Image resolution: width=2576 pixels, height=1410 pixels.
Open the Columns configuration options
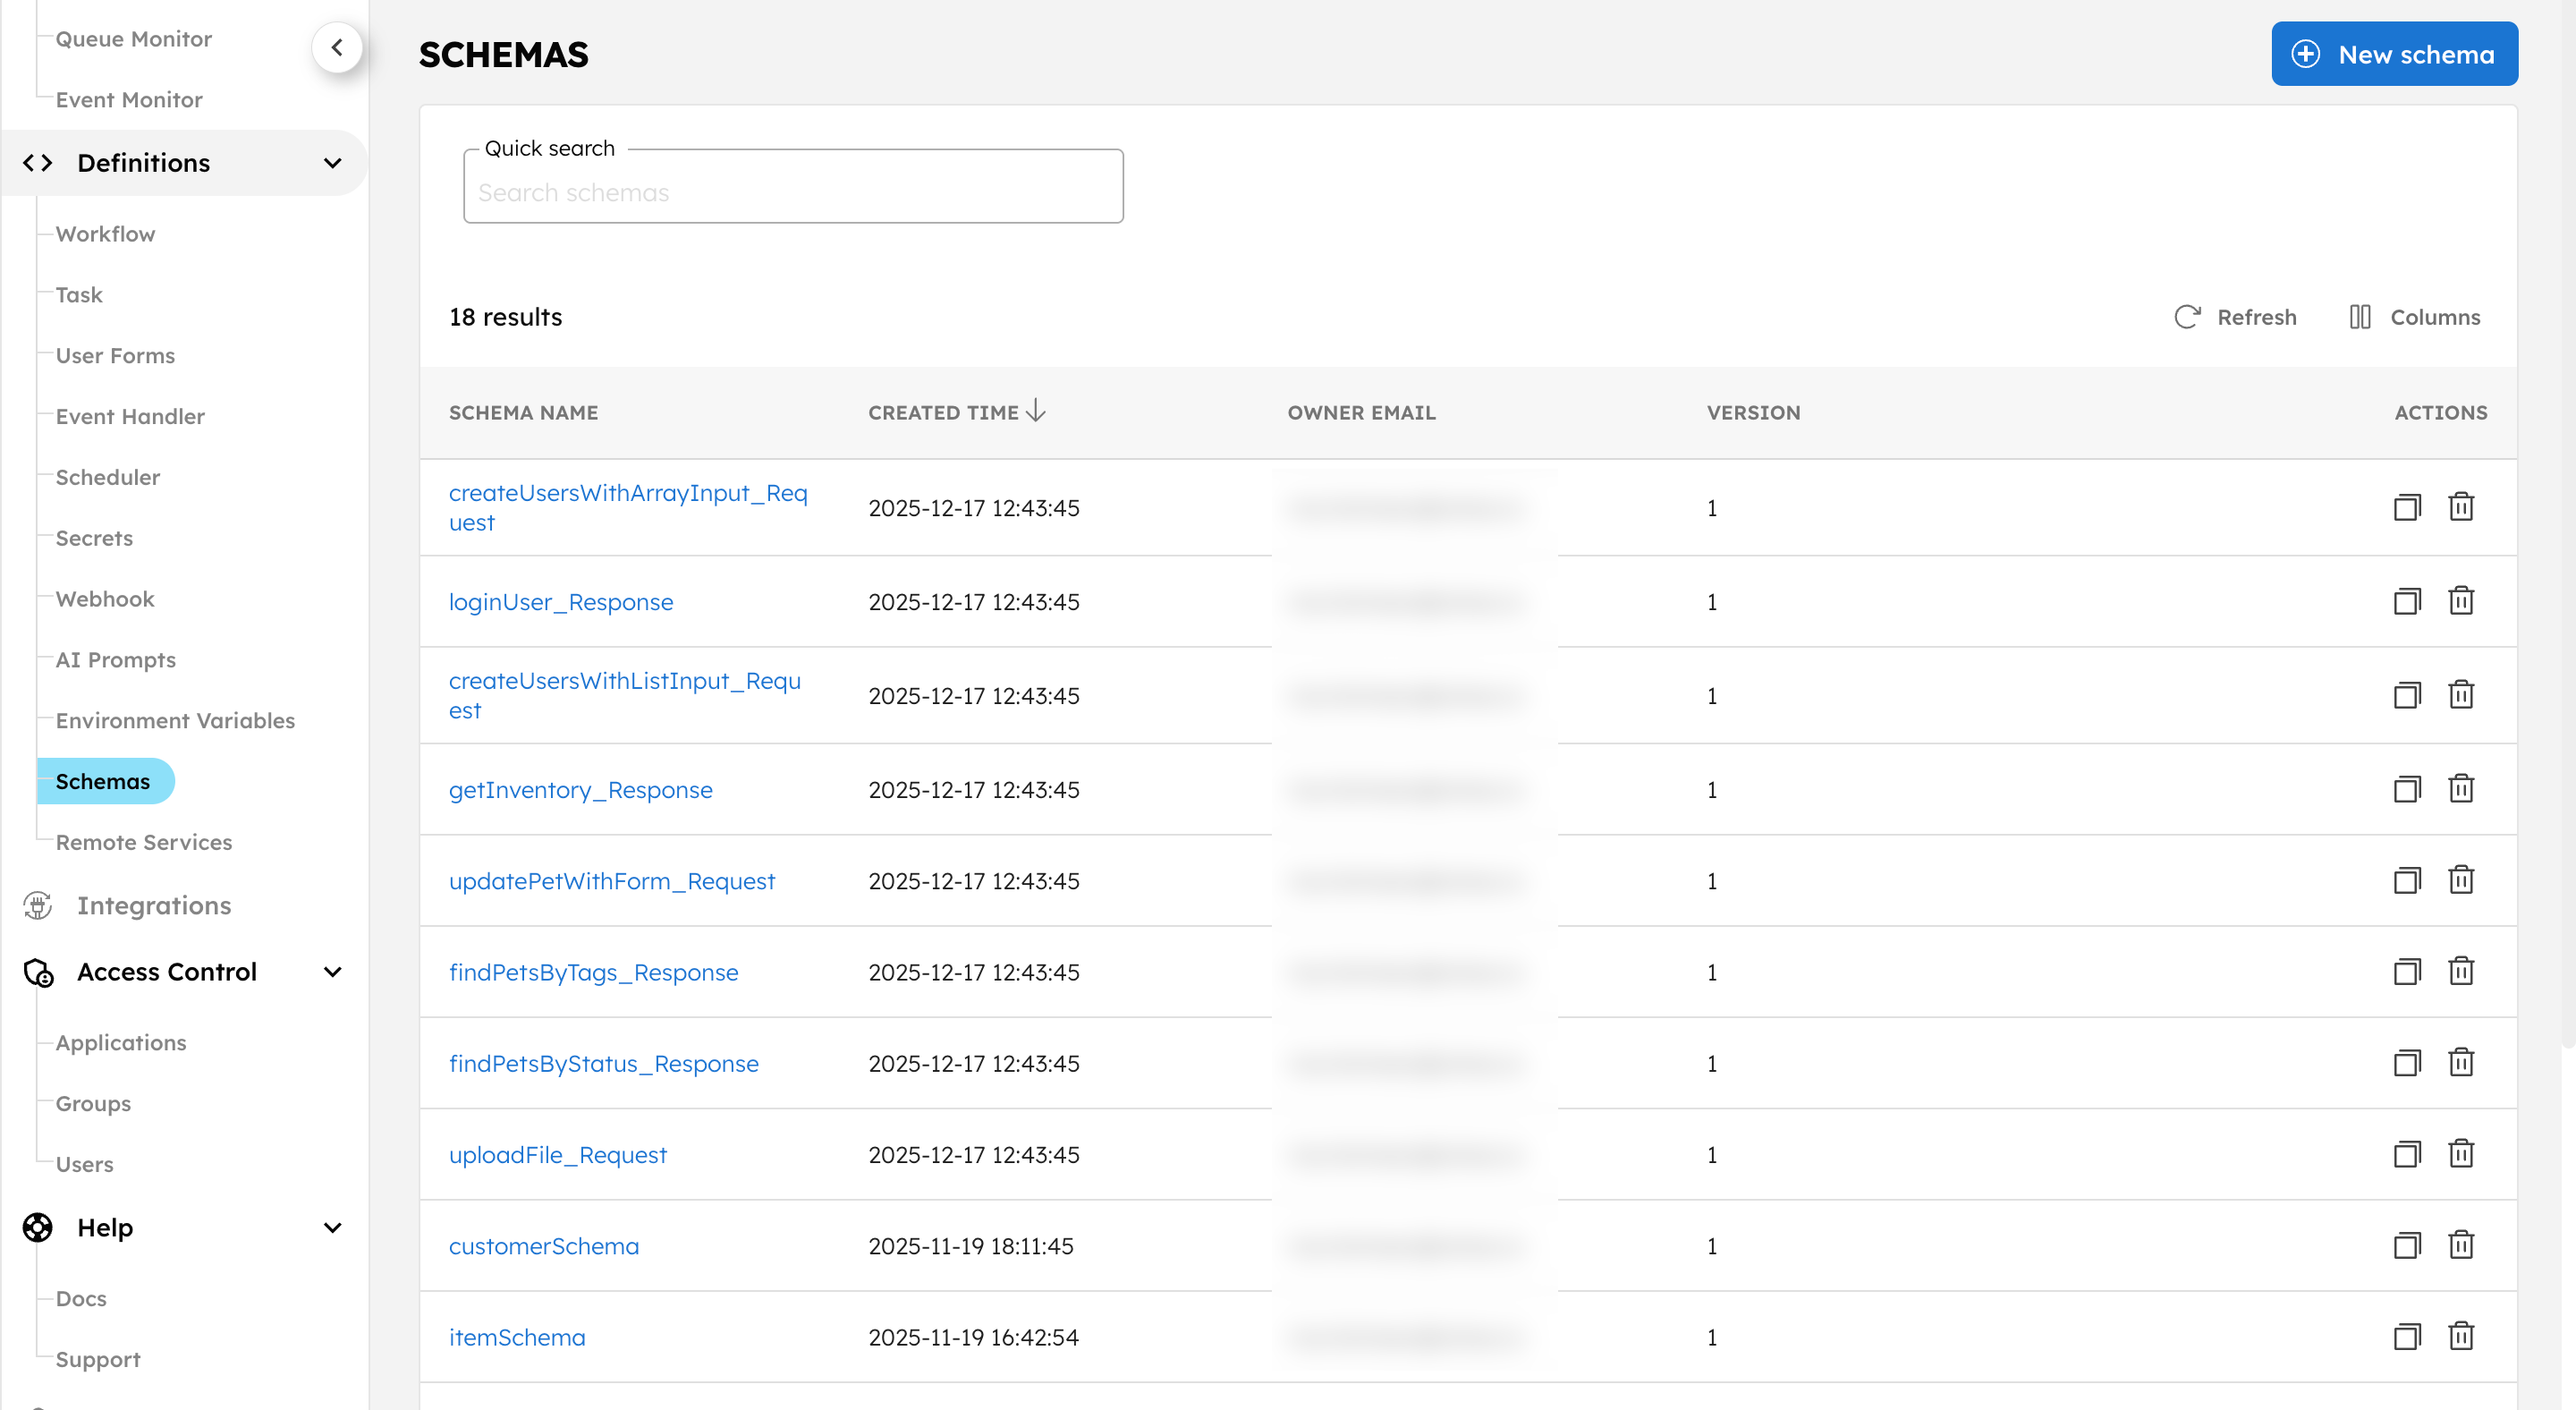point(2415,316)
